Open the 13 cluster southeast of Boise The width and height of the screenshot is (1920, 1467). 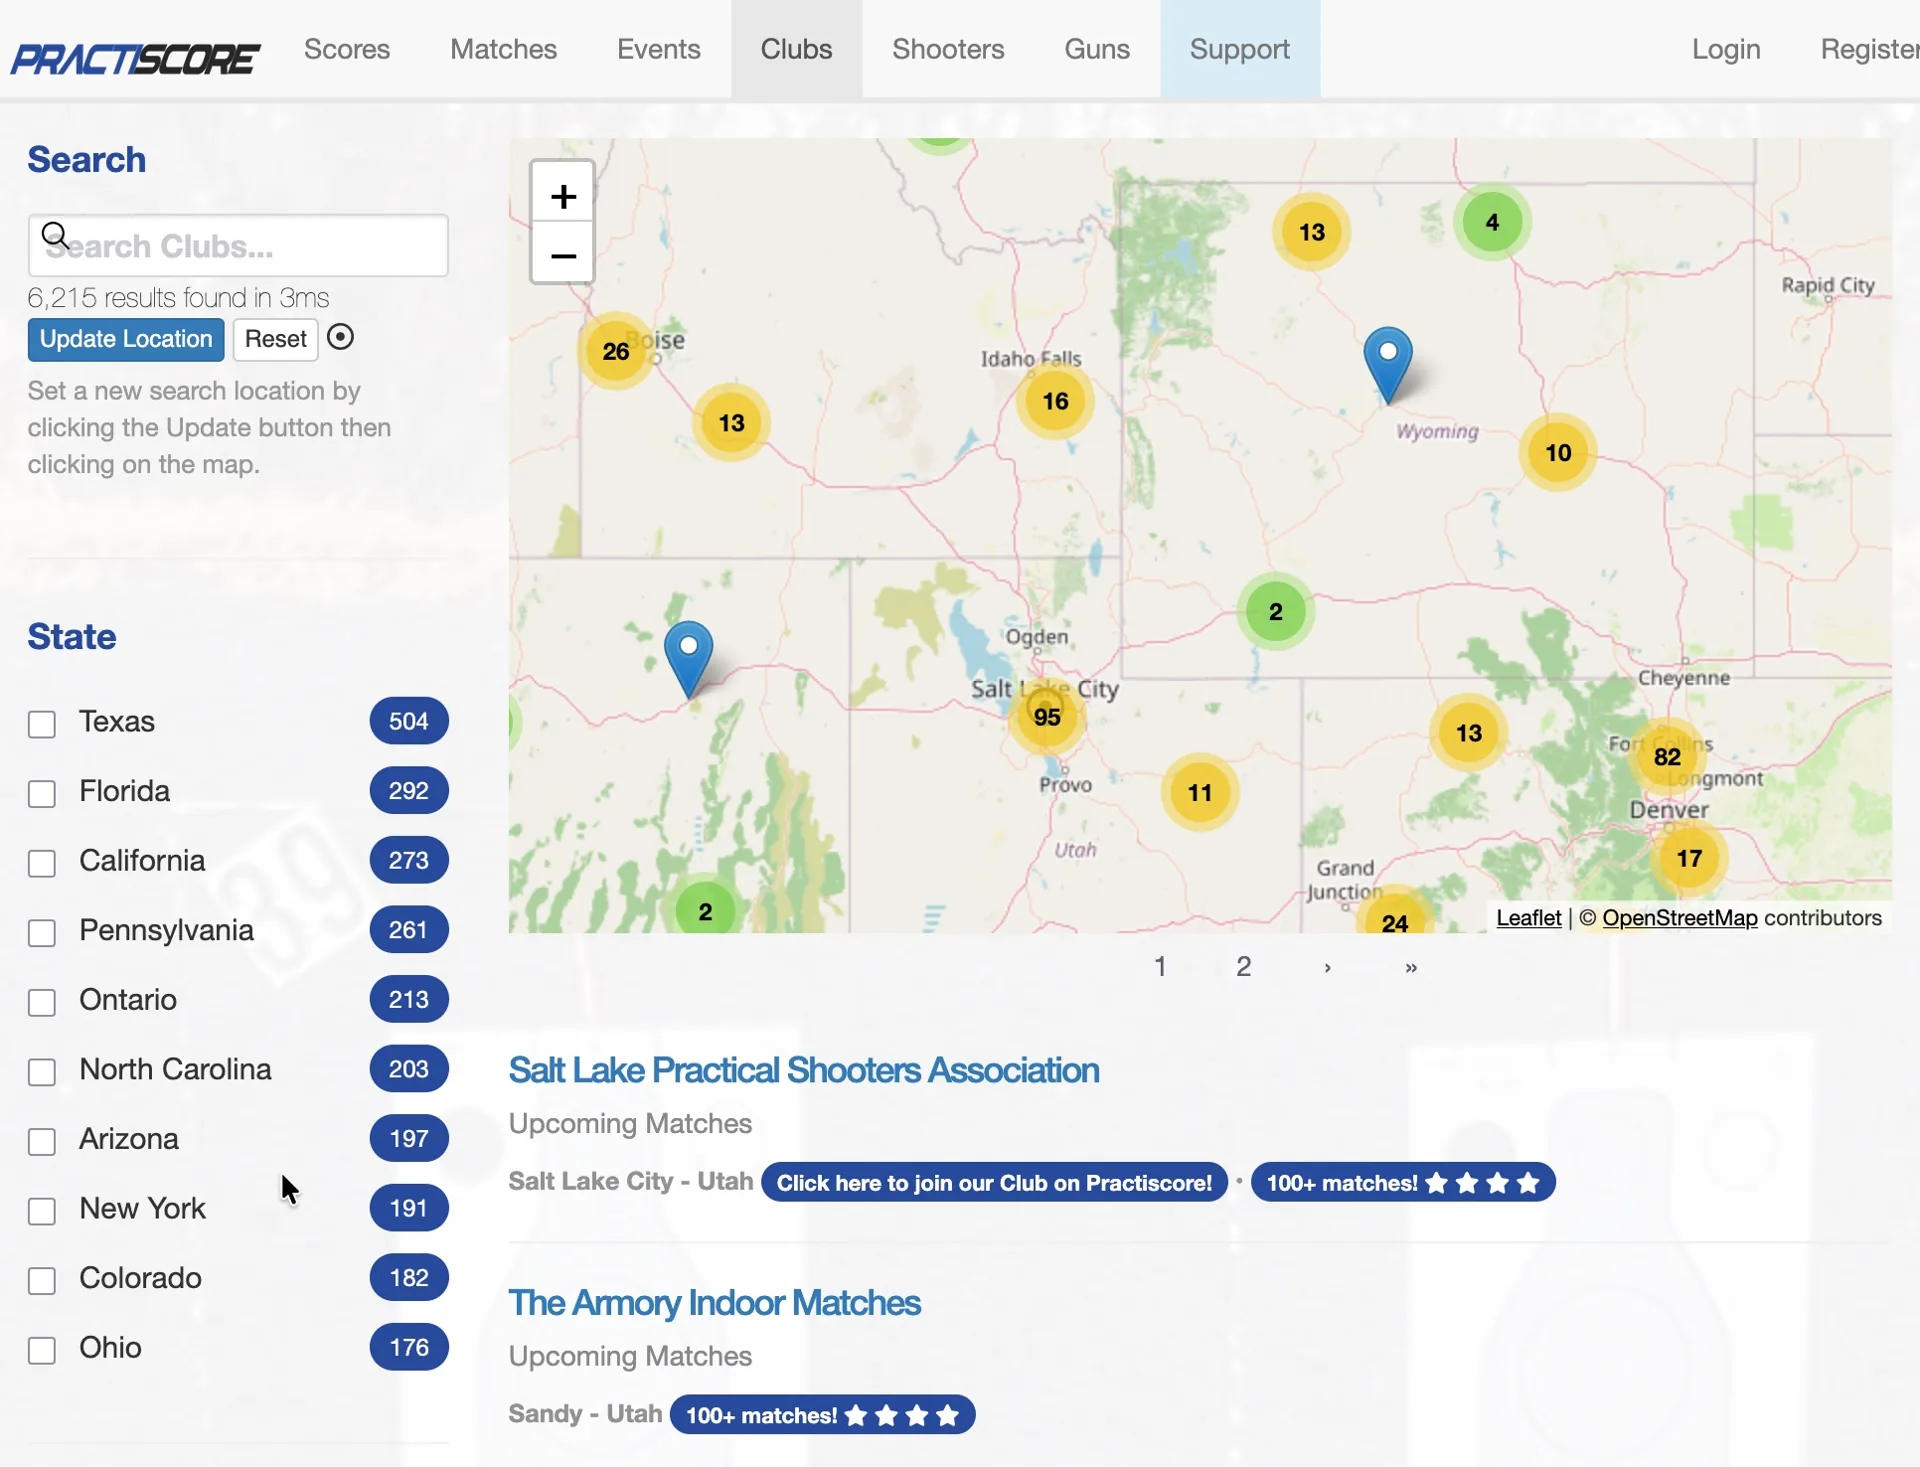[731, 423]
